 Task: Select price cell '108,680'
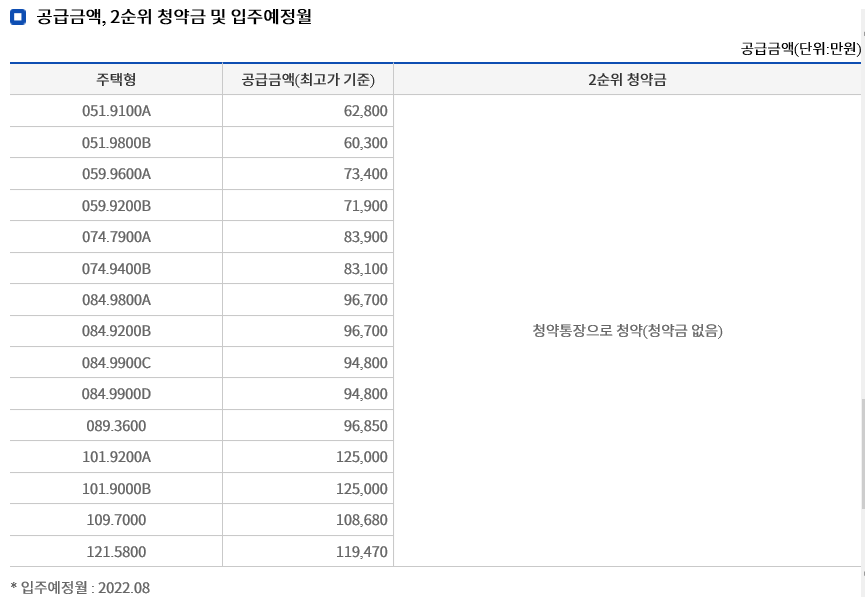[x=308, y=520]
